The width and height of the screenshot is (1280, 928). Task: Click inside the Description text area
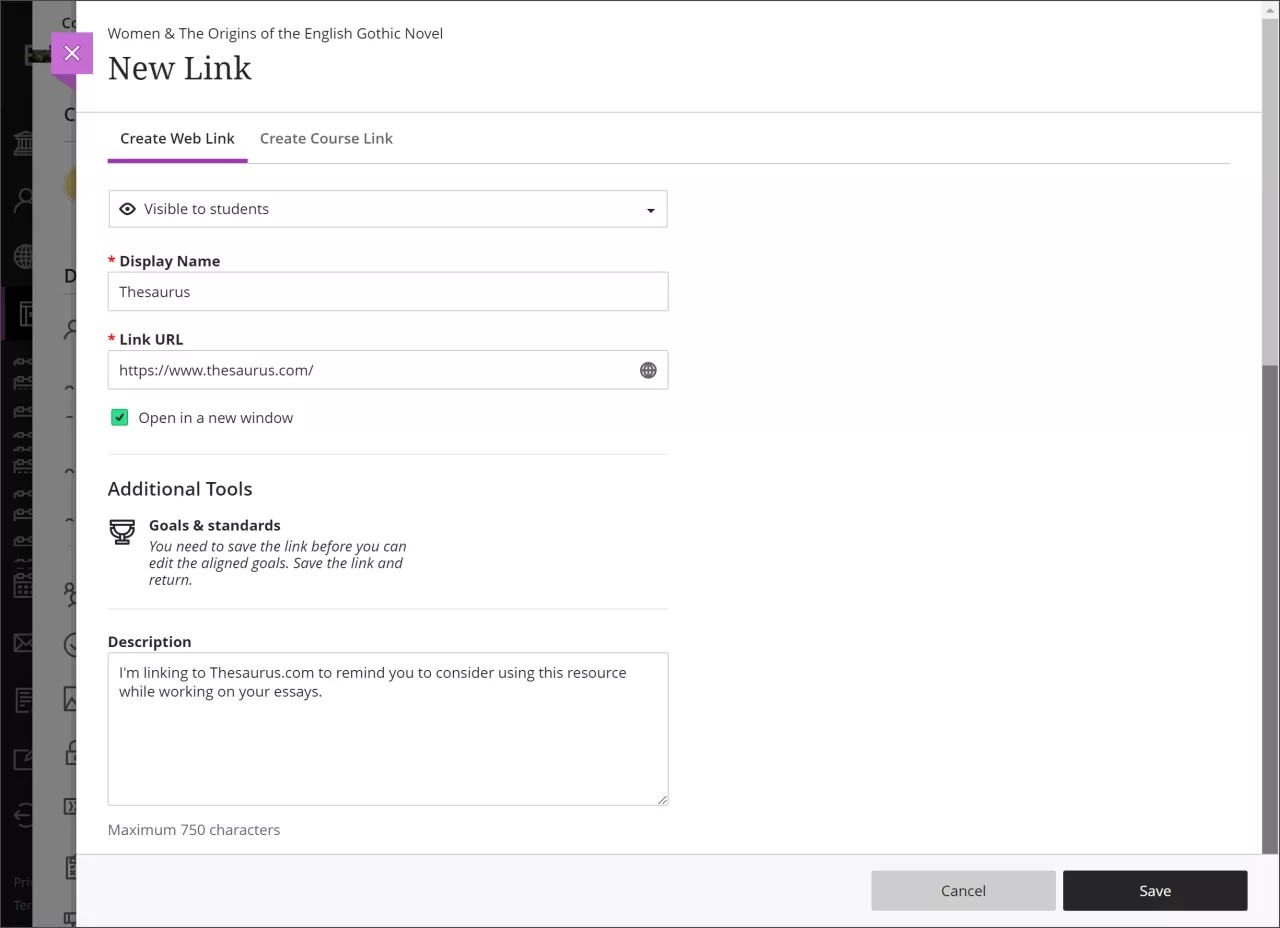click(x=388, y=729)
